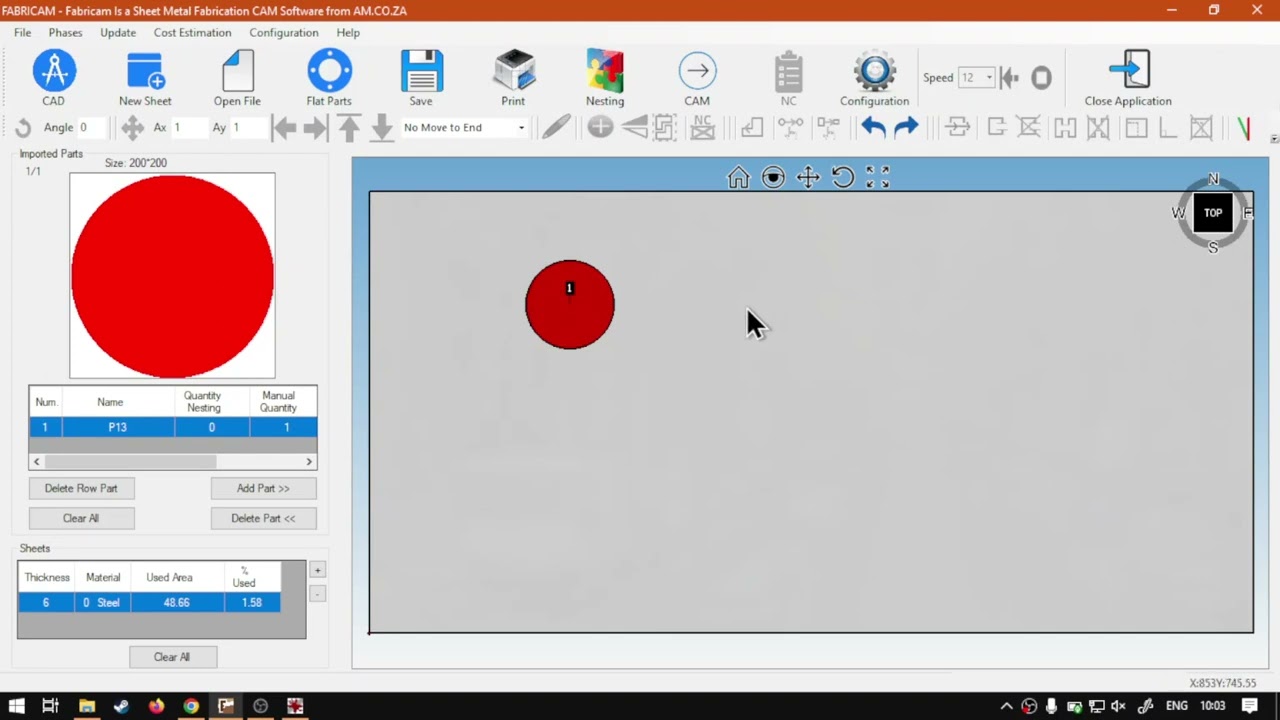Image resolution: width=1280 pixels, height=720 pixels.
Task: Open the CAD module icon
Action: [x=54, y=71]
